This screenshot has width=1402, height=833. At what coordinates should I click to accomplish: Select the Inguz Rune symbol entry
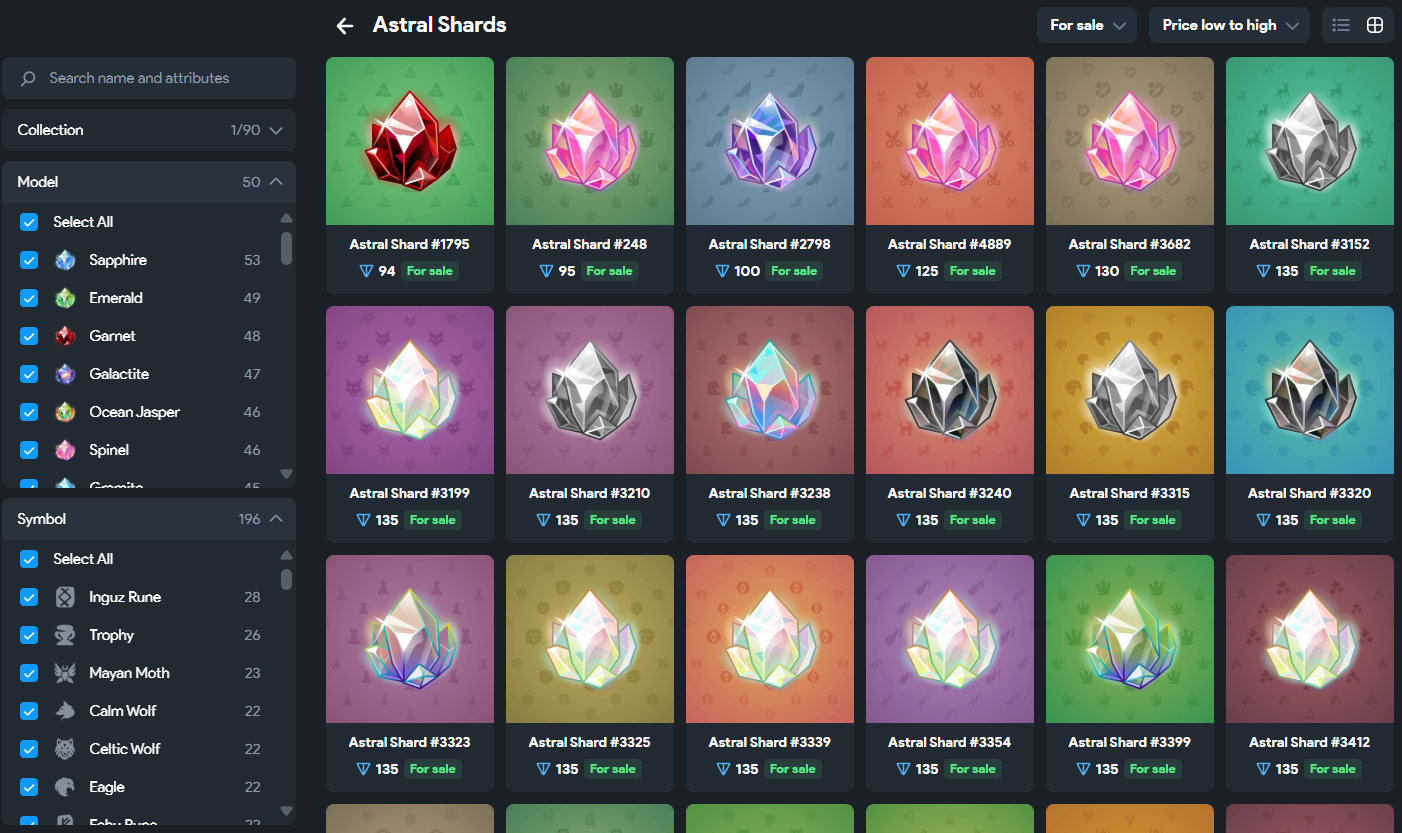[x=149, y=597]
